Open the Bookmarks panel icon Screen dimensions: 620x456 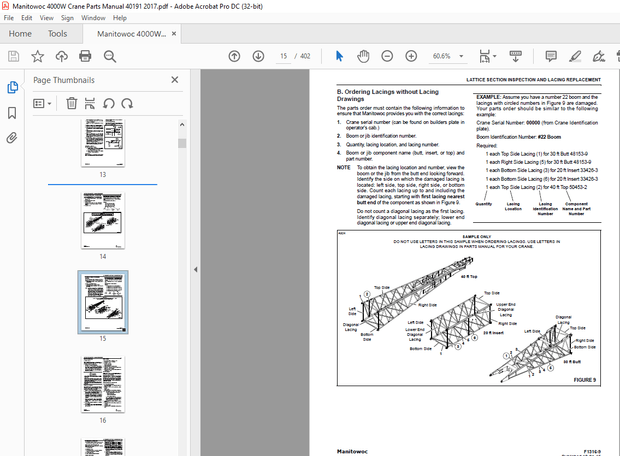click(x=12, y=113)
